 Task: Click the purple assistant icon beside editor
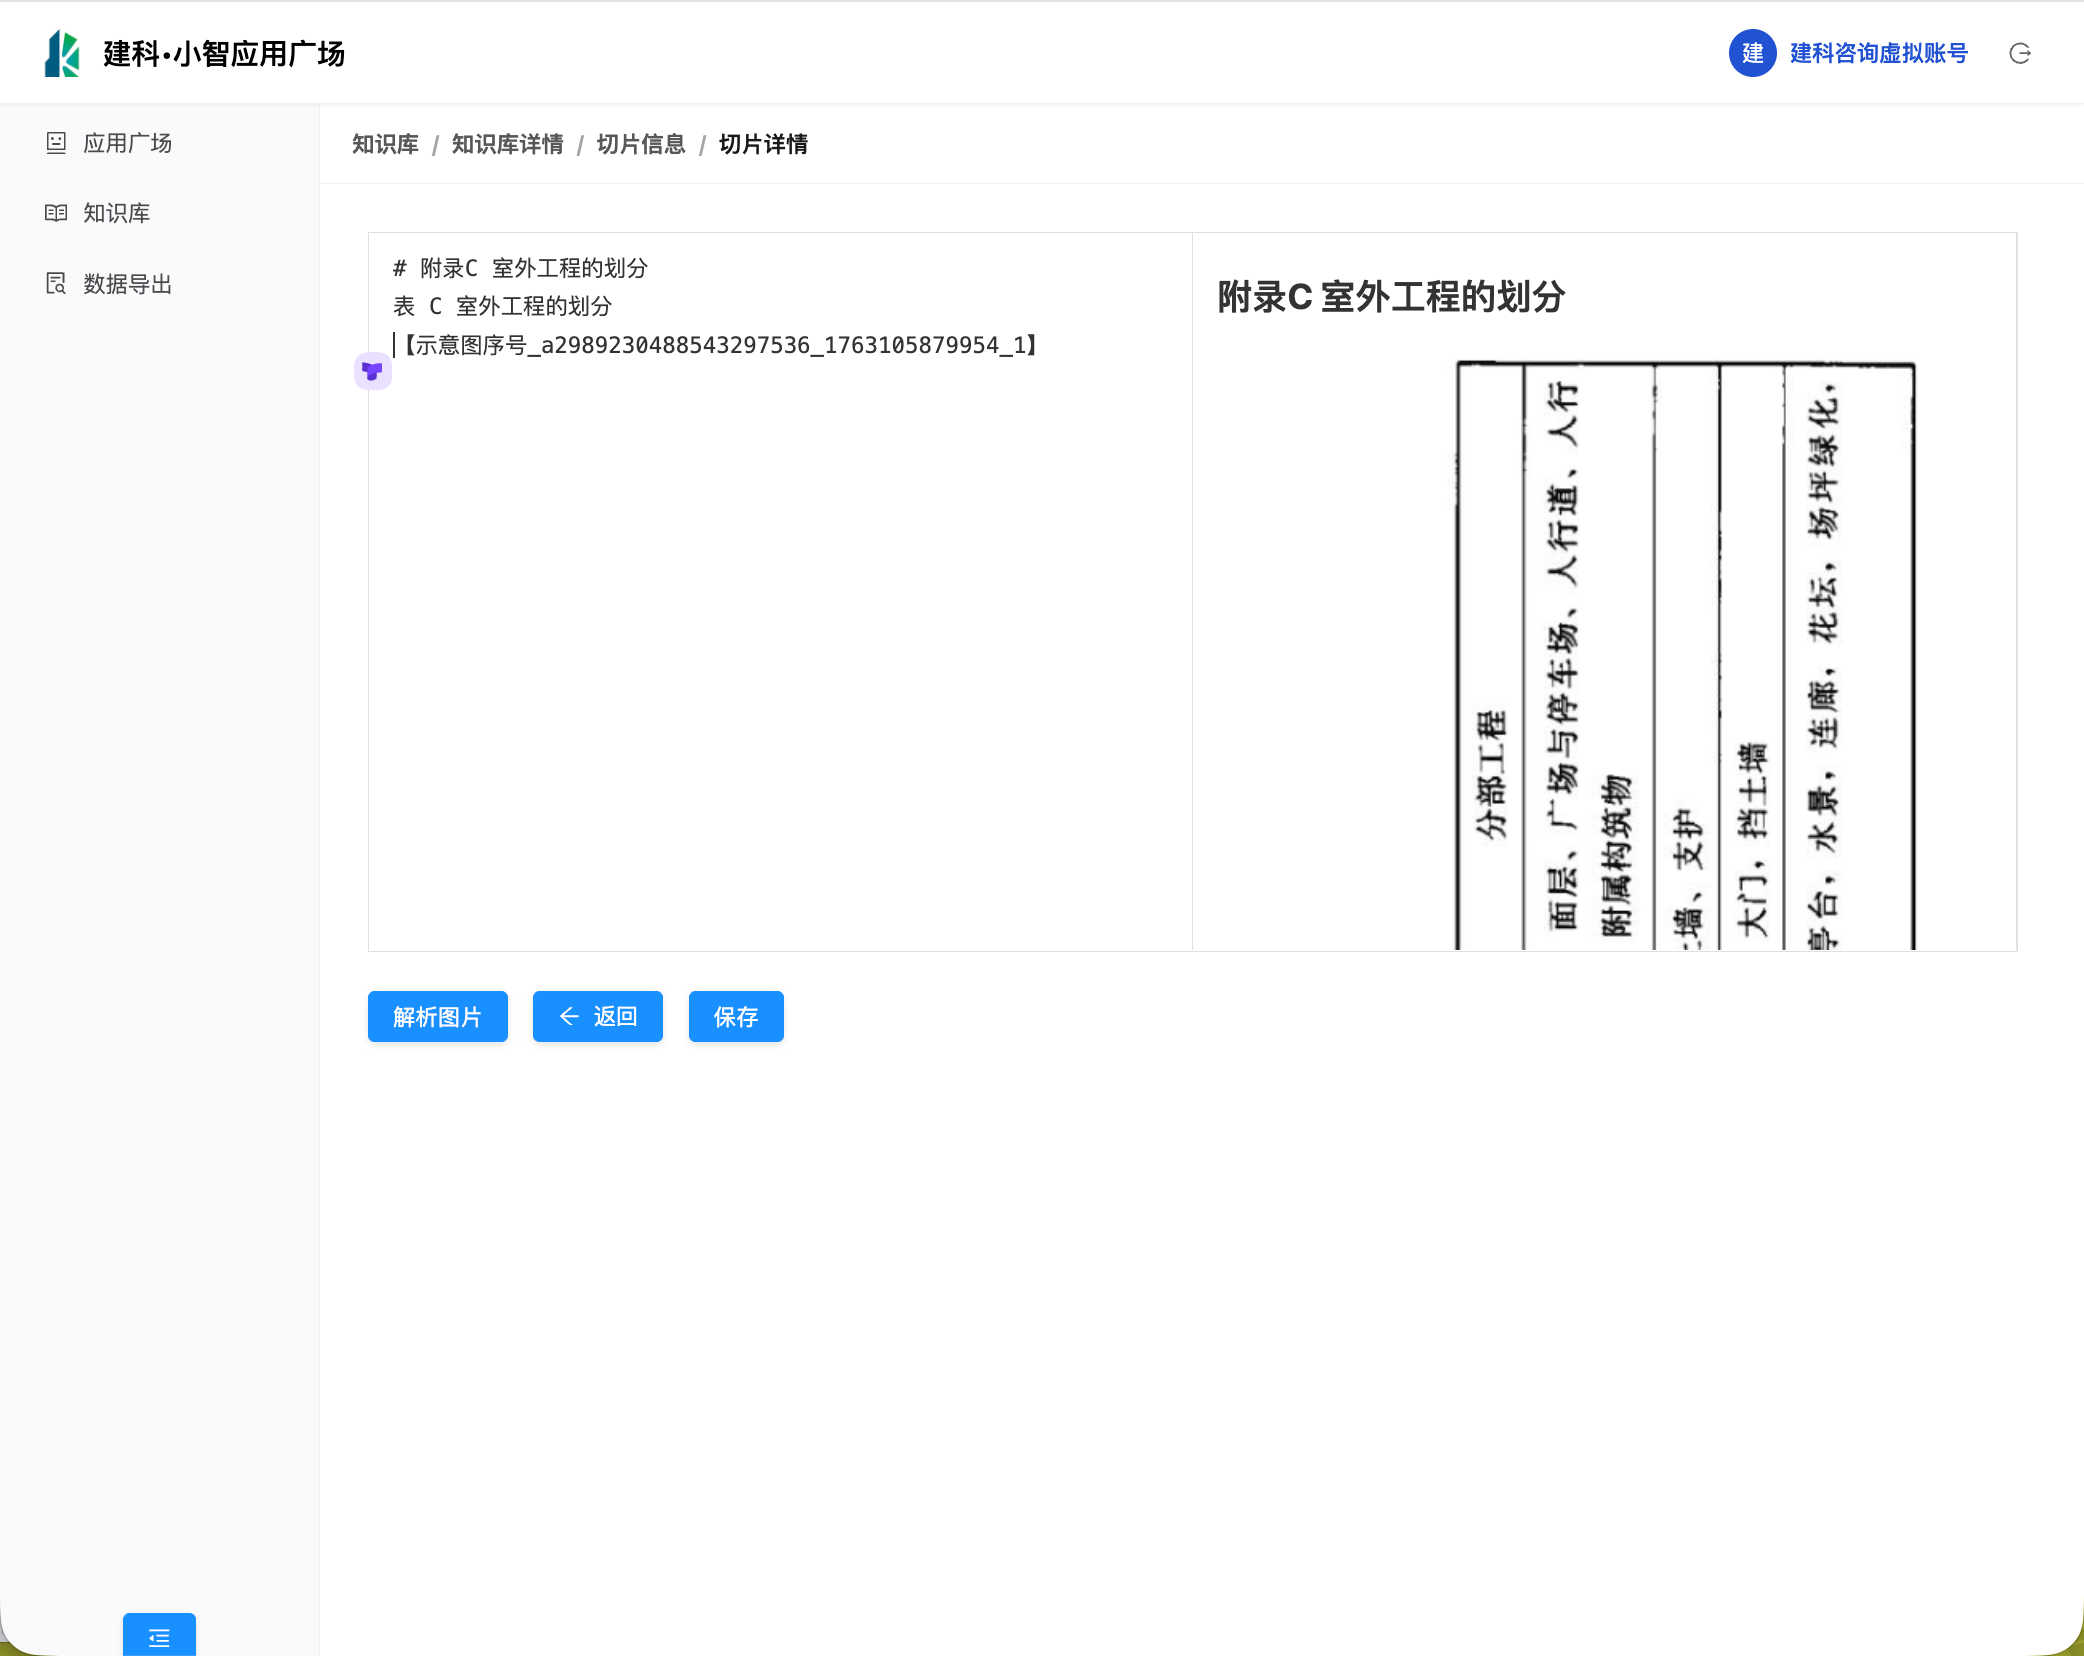pos(372,371)
